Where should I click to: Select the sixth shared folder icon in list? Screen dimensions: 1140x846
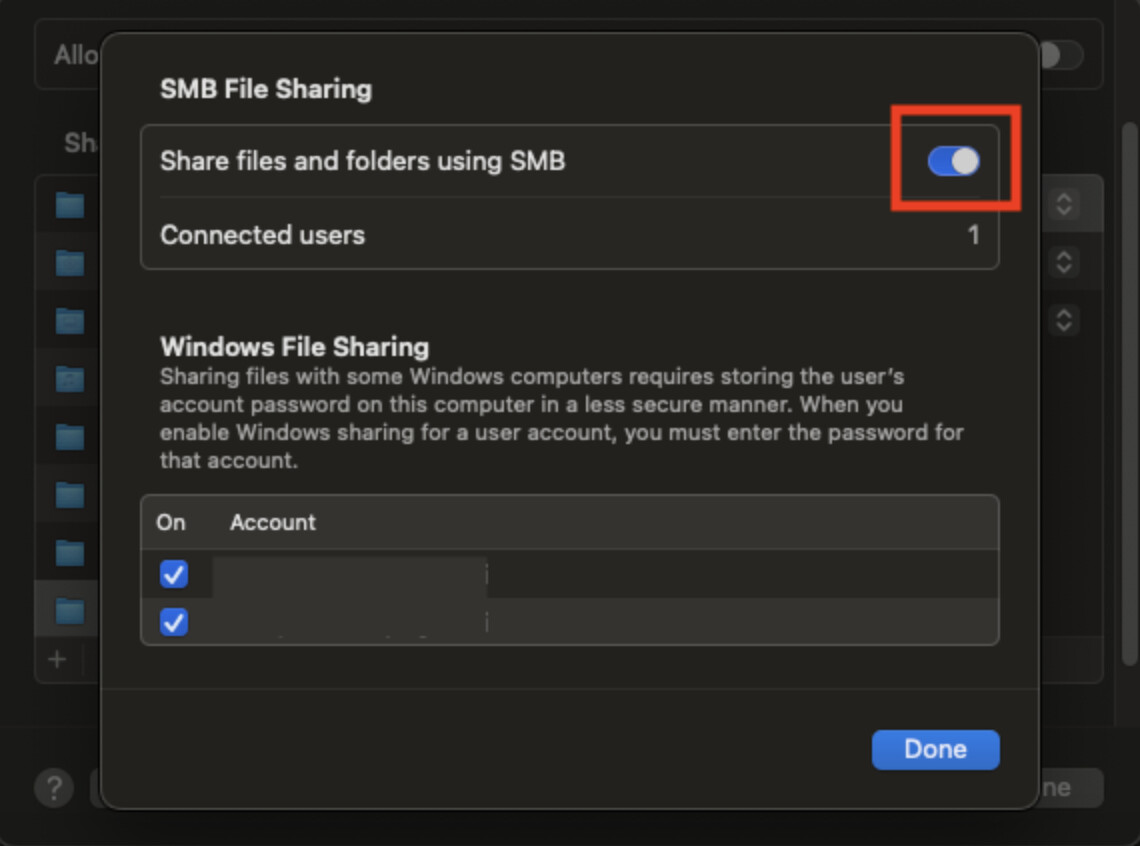pyautogui.click(x=70, y=495)
